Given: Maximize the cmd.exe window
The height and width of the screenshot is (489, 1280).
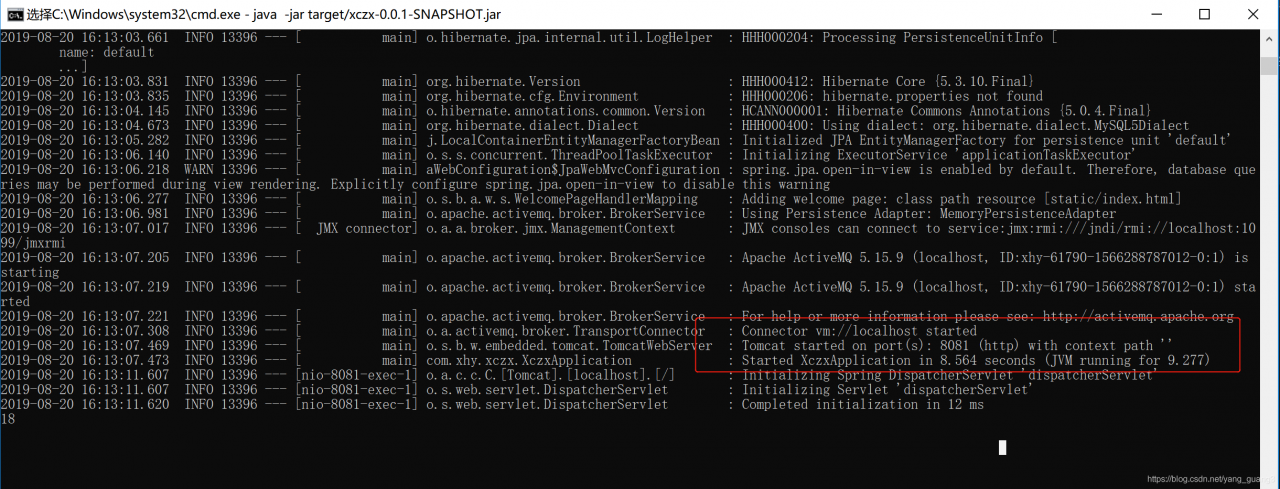Looking at the screenshot, I should point(1203,14).
